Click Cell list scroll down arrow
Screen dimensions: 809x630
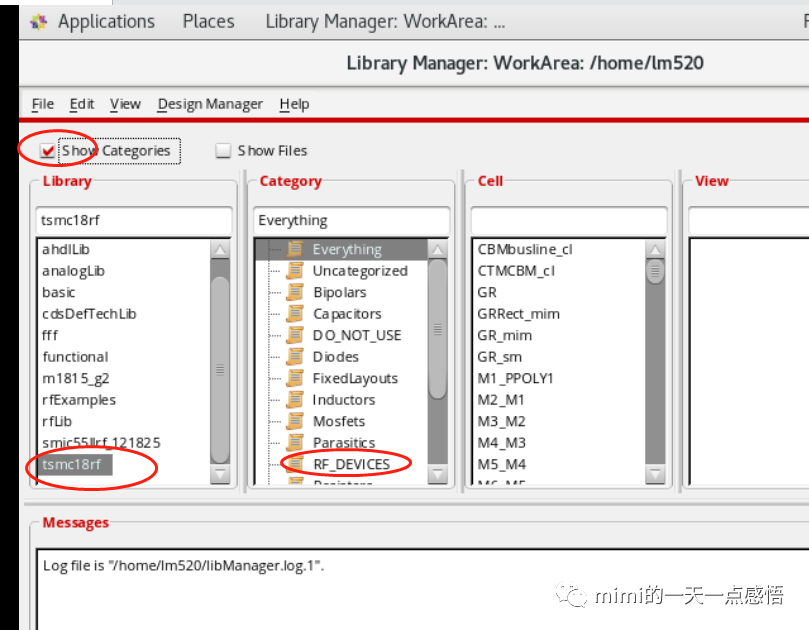(x=655, y=474)
